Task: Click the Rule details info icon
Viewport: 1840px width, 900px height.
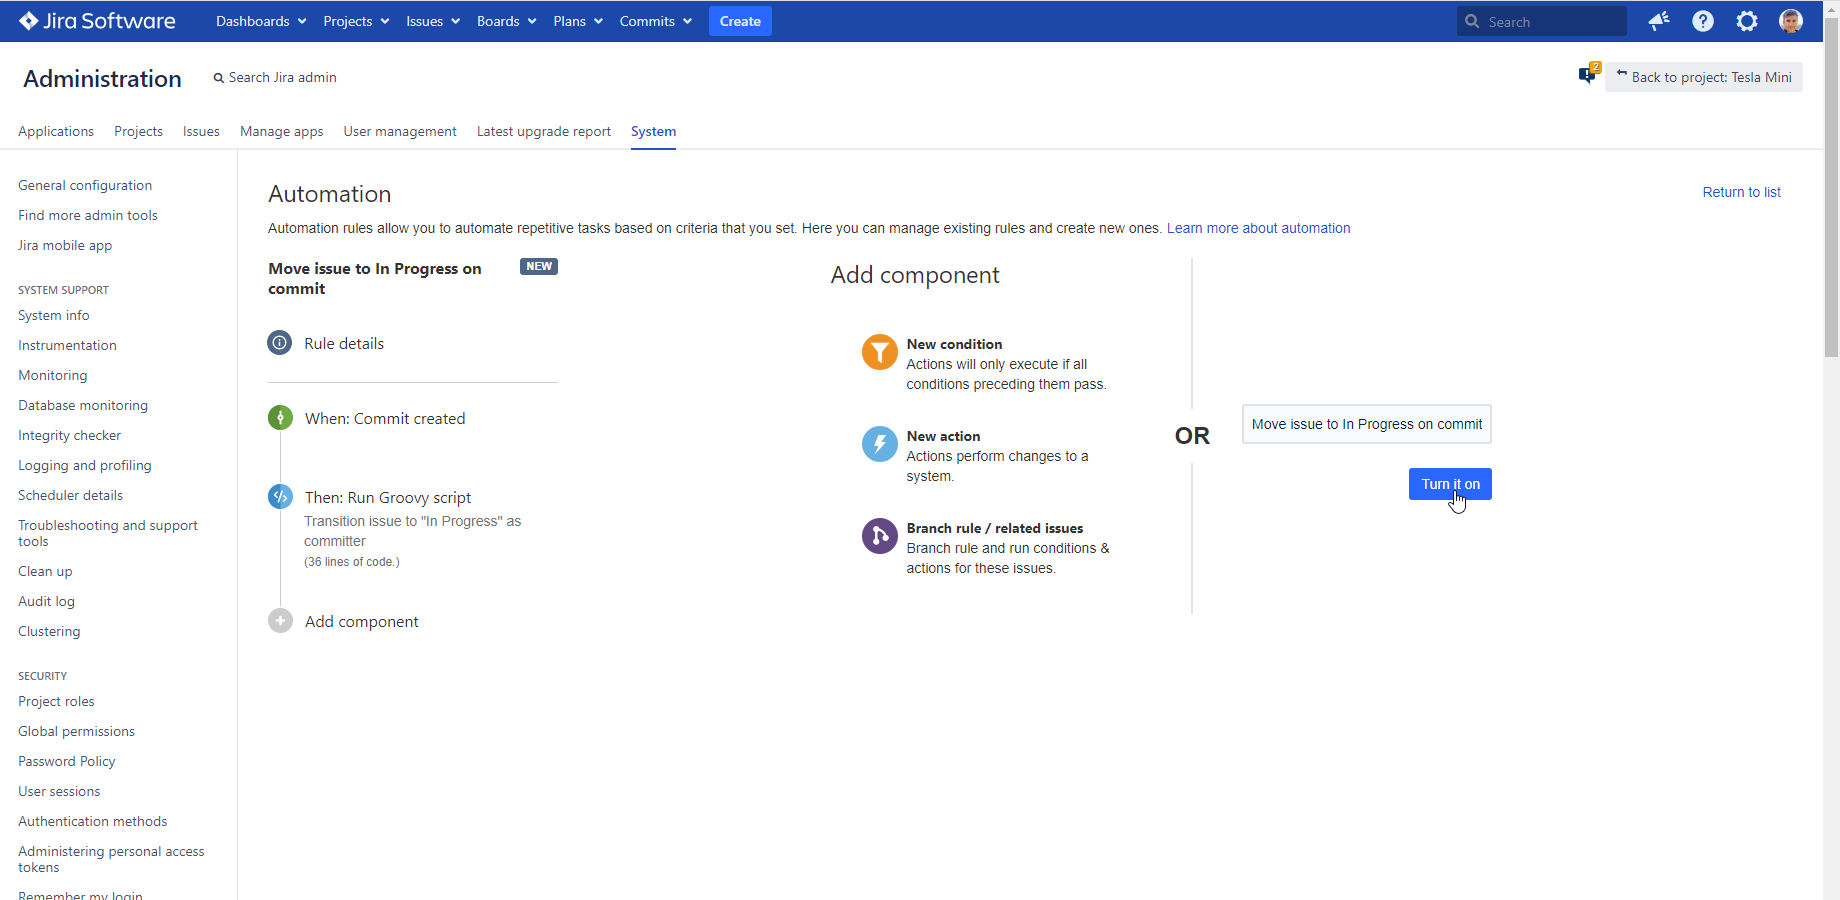Action: (280, 342)
